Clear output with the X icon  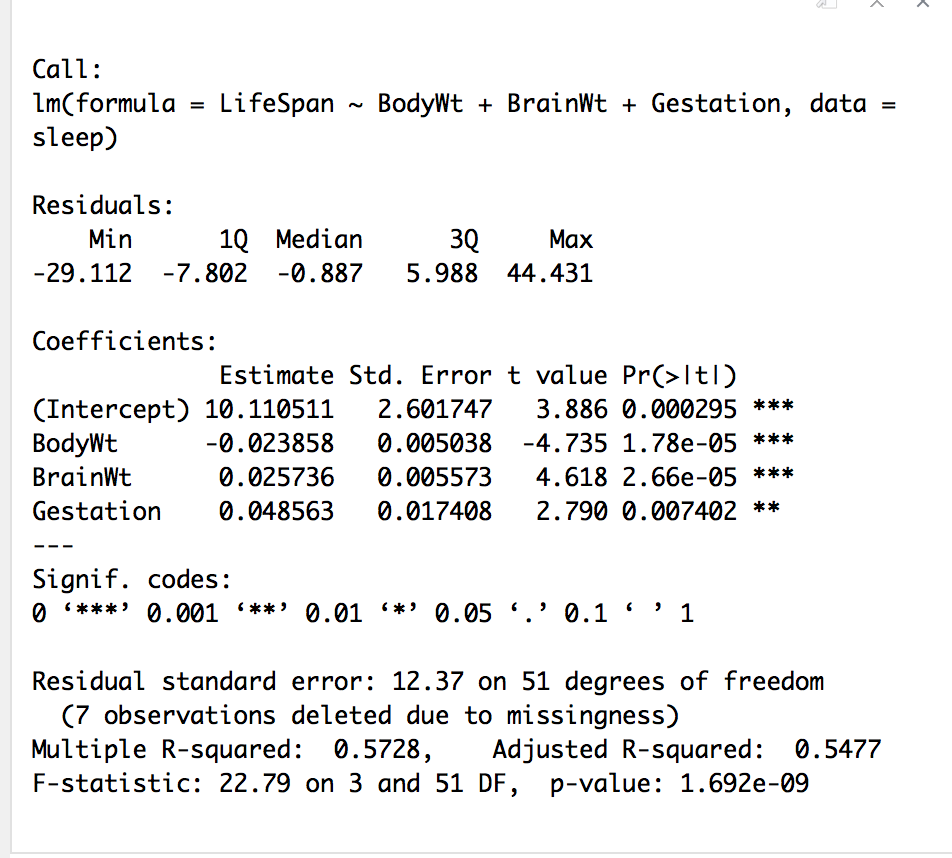pyautogui.click(x=923, y=6)
